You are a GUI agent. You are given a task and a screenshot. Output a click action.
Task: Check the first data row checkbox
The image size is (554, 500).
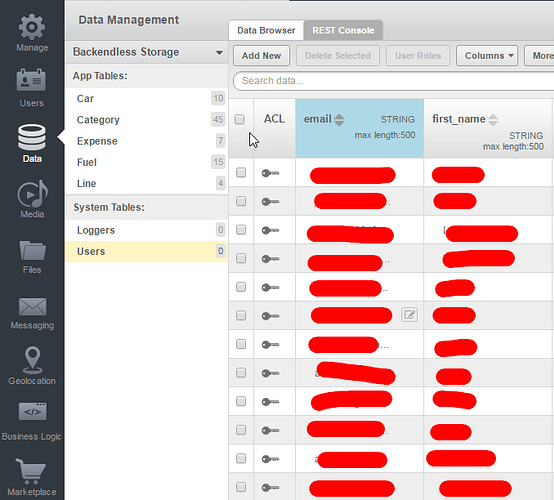point(241,172)
